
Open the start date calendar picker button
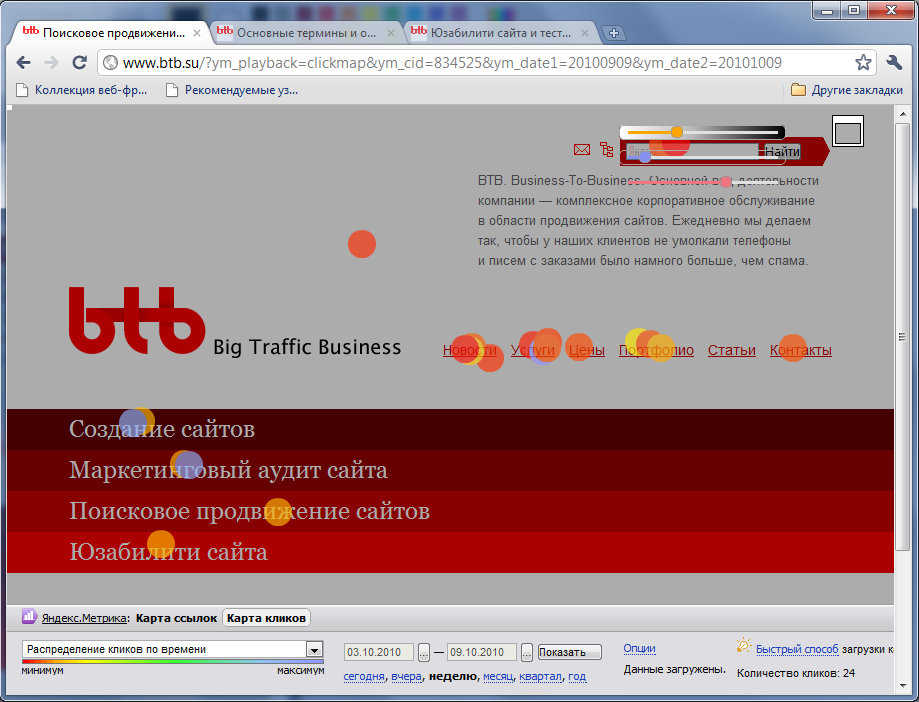[x=424, y=652]
